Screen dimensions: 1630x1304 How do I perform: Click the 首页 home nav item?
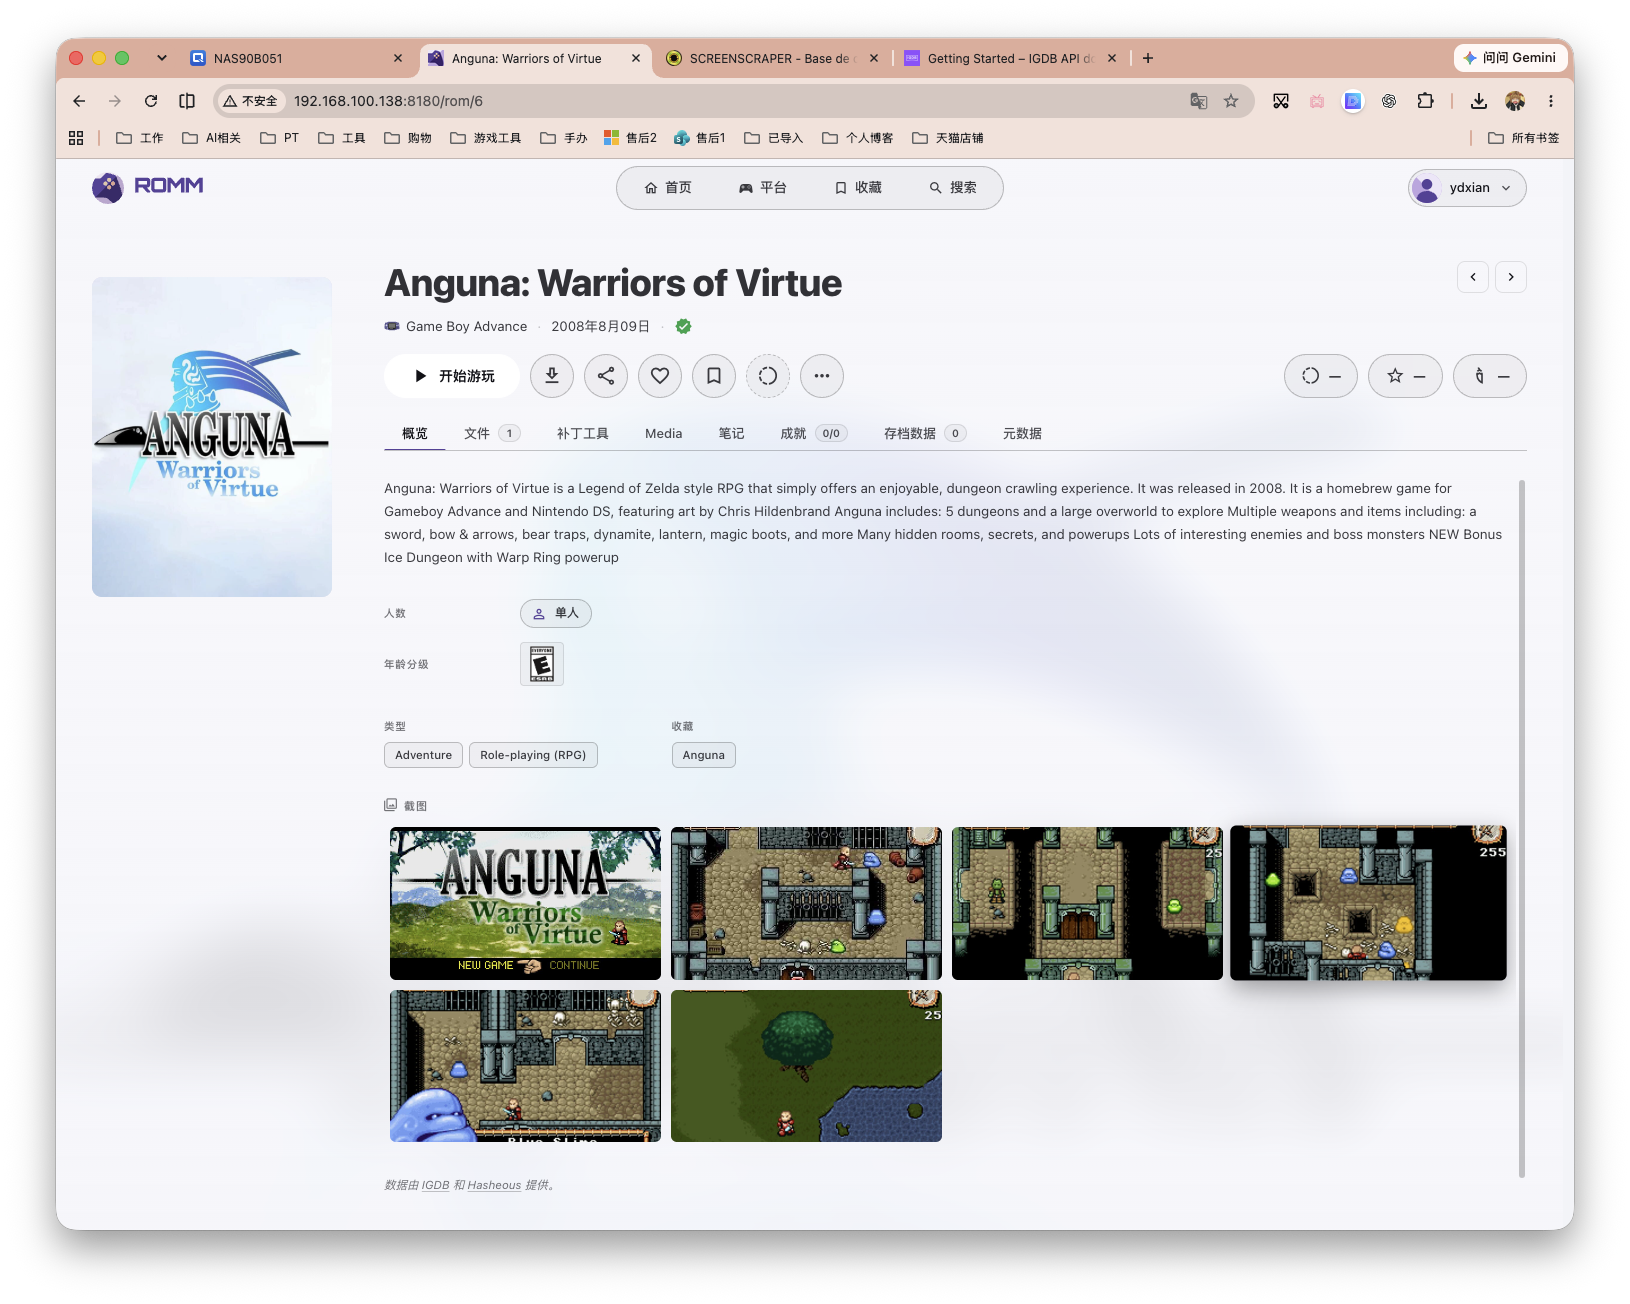pos(668,188)
